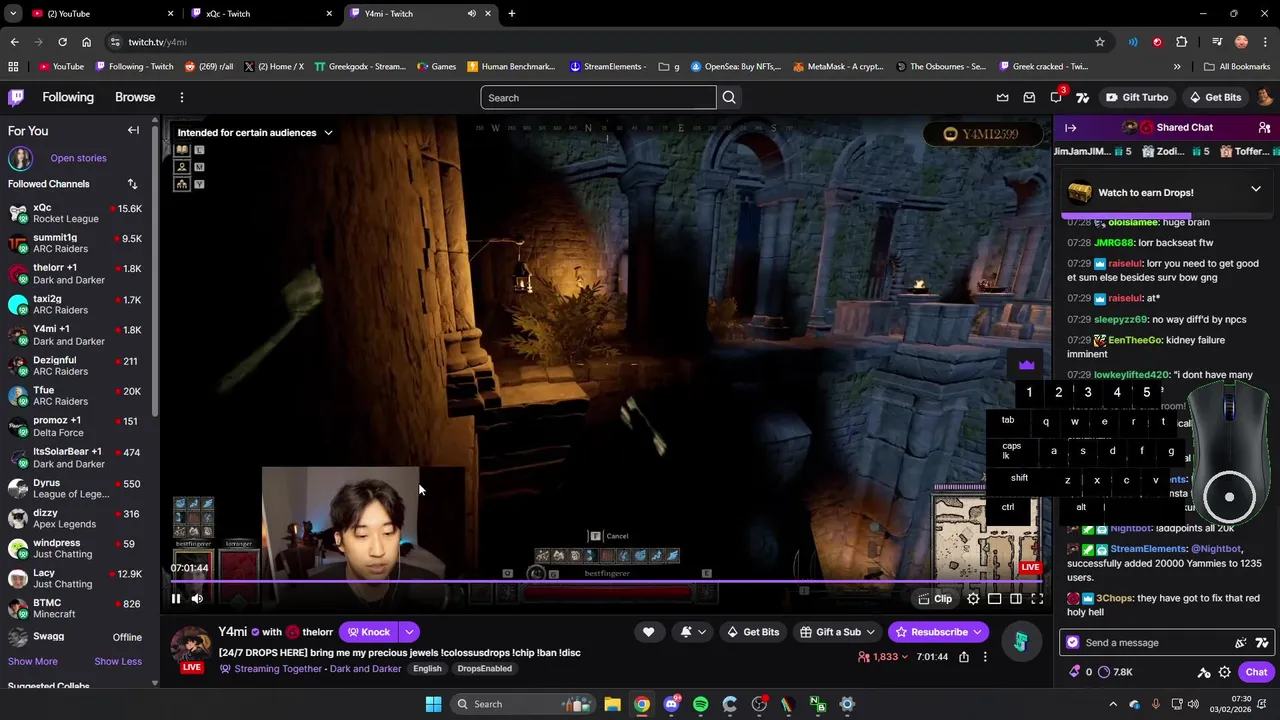Open channel points balance 7.8K
The image size is (1280, 720).
point(1115,672)
